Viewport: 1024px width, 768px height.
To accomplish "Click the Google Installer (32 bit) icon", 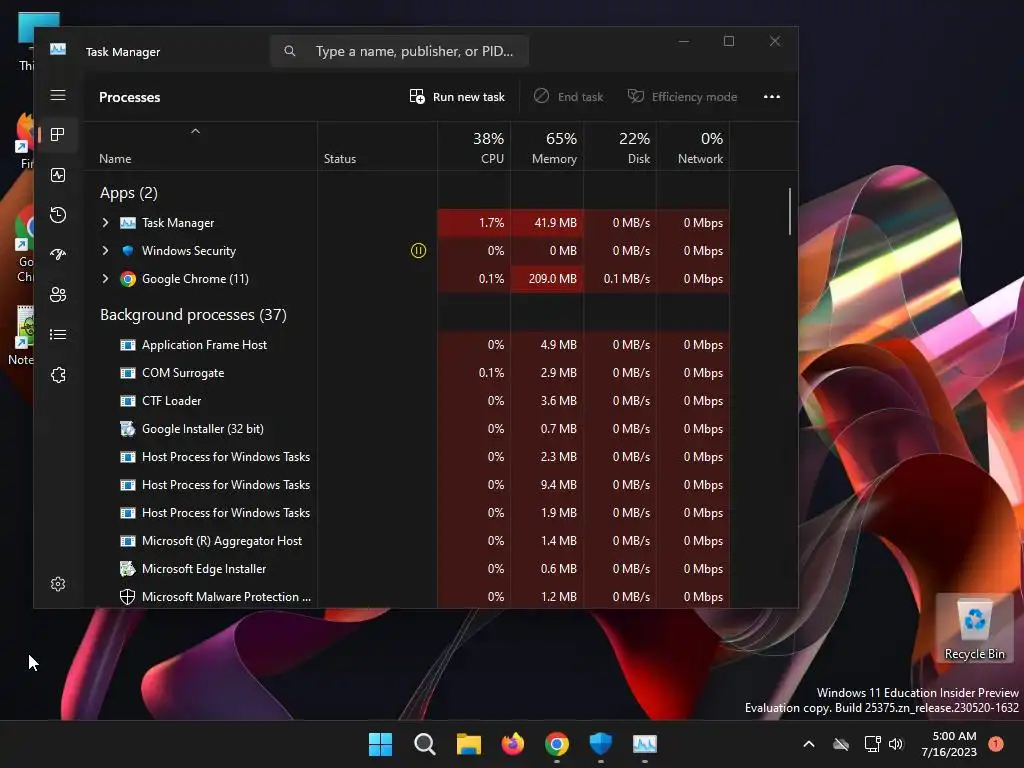I will click(x=127, y=429).
